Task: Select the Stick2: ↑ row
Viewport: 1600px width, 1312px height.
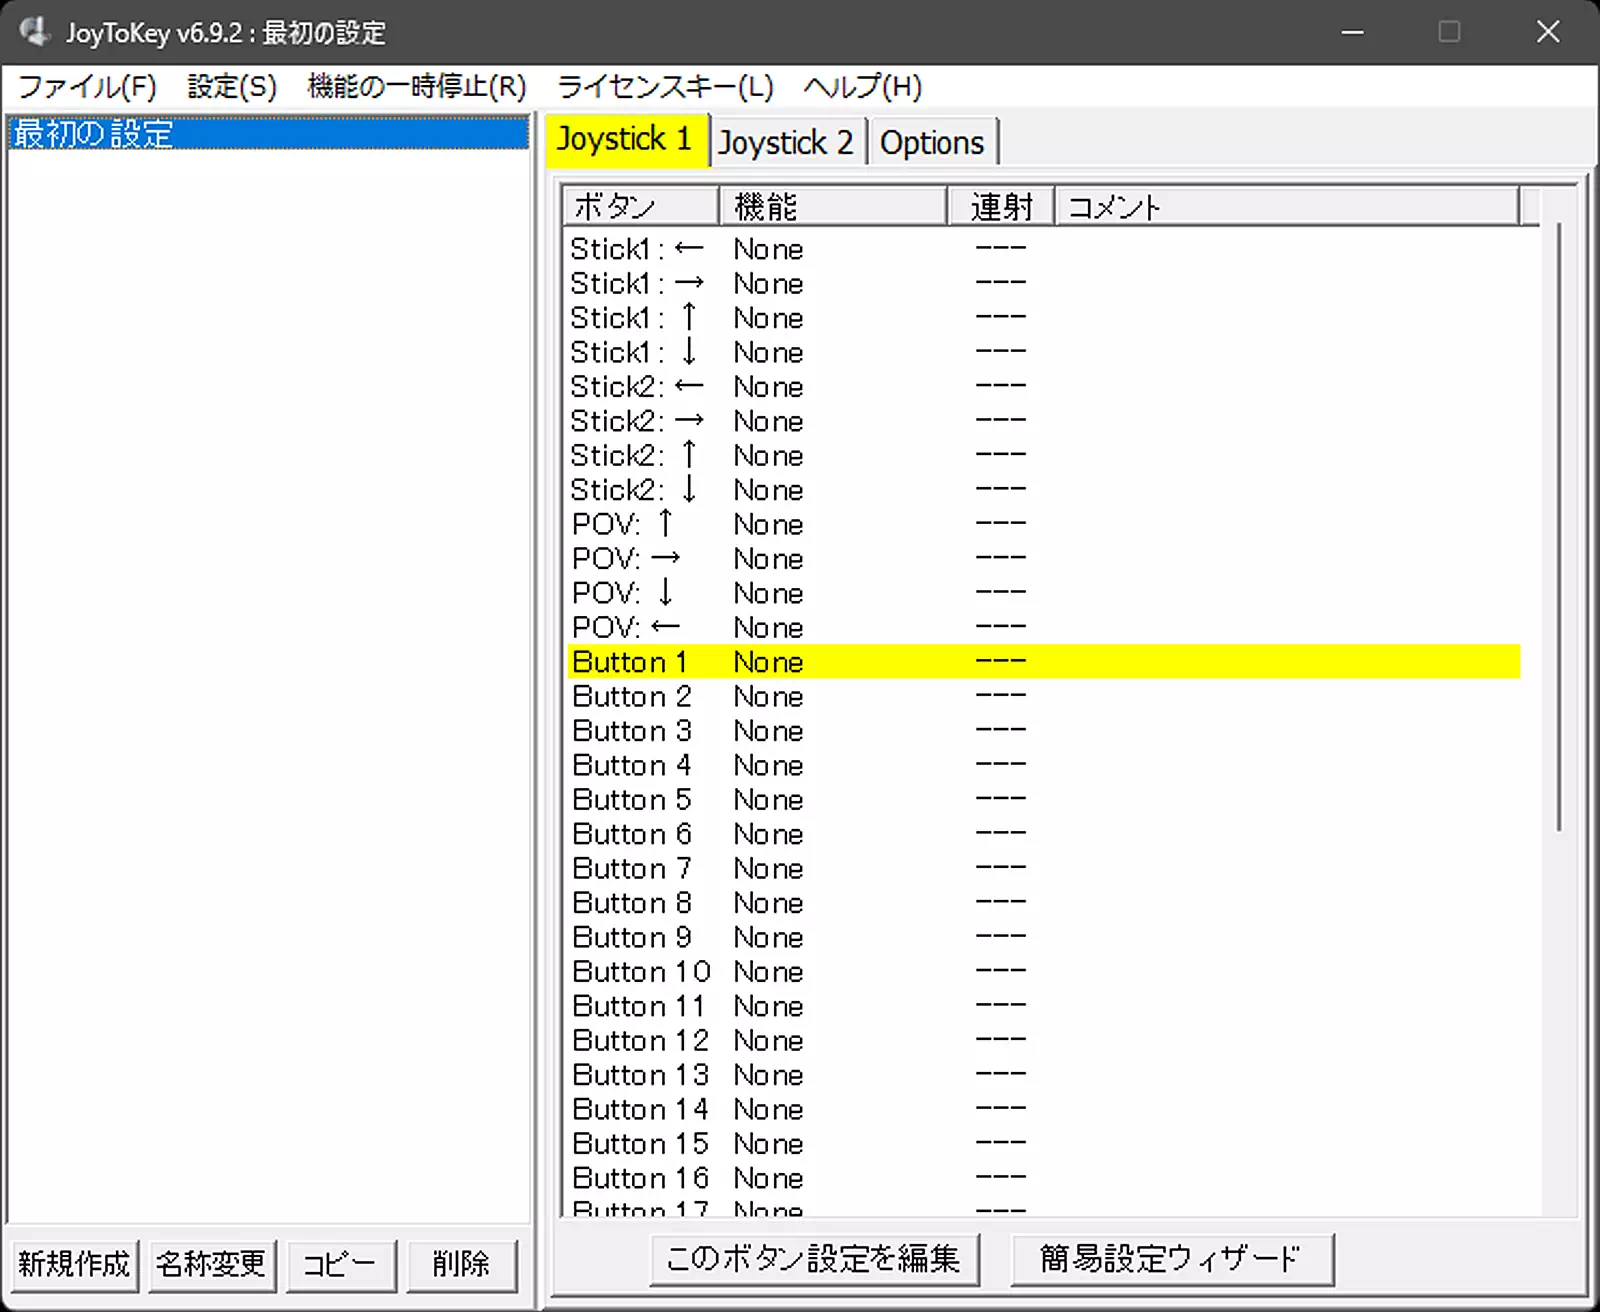Action: pyautogui.click(x=1044, y=456)
